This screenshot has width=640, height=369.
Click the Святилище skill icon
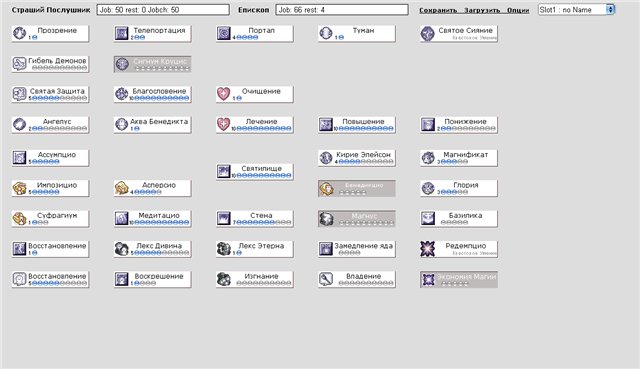point(223,171)
